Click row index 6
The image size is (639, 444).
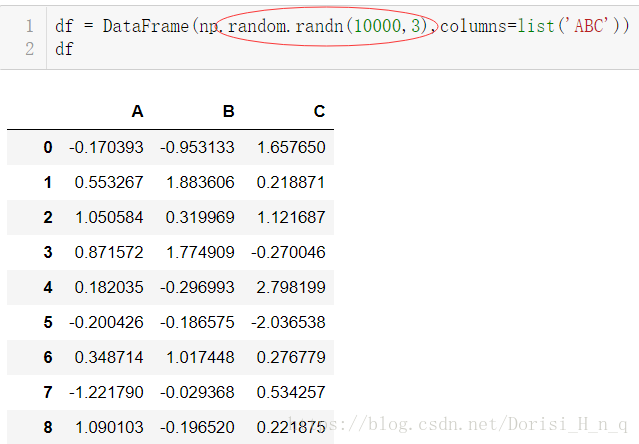tap(48, 357)
